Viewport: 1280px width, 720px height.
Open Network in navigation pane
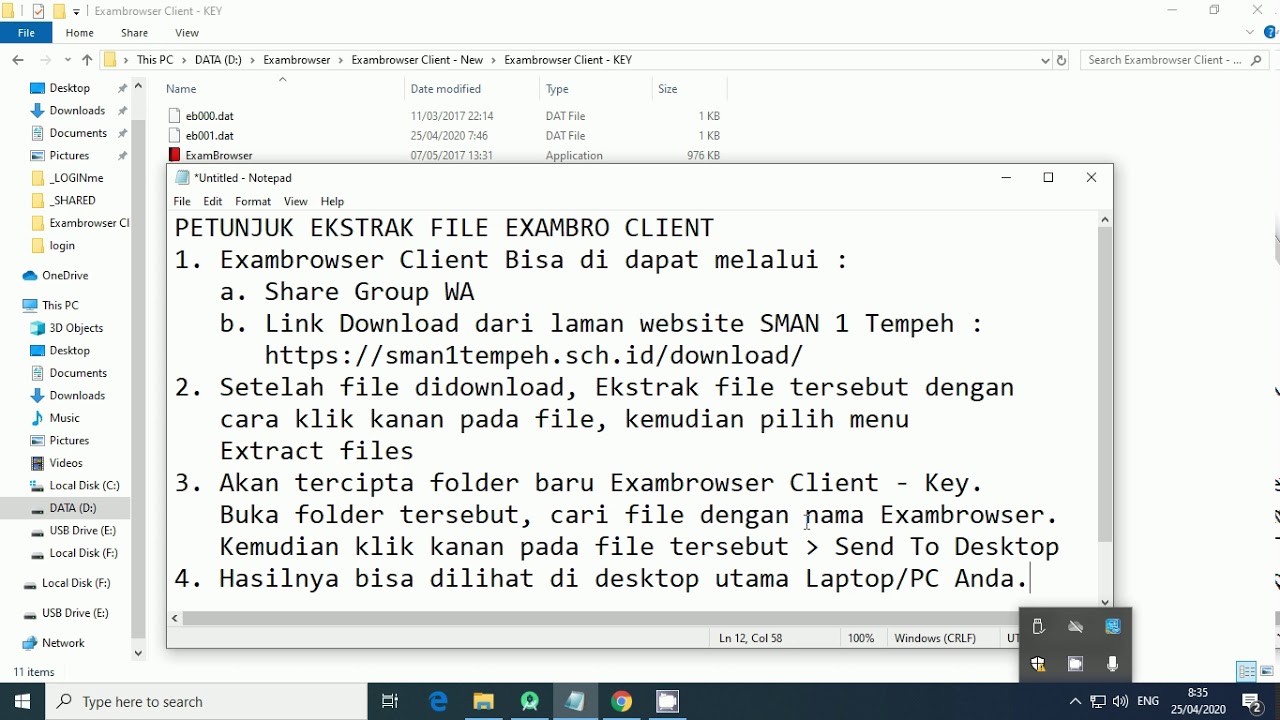(x=63, y=643)
